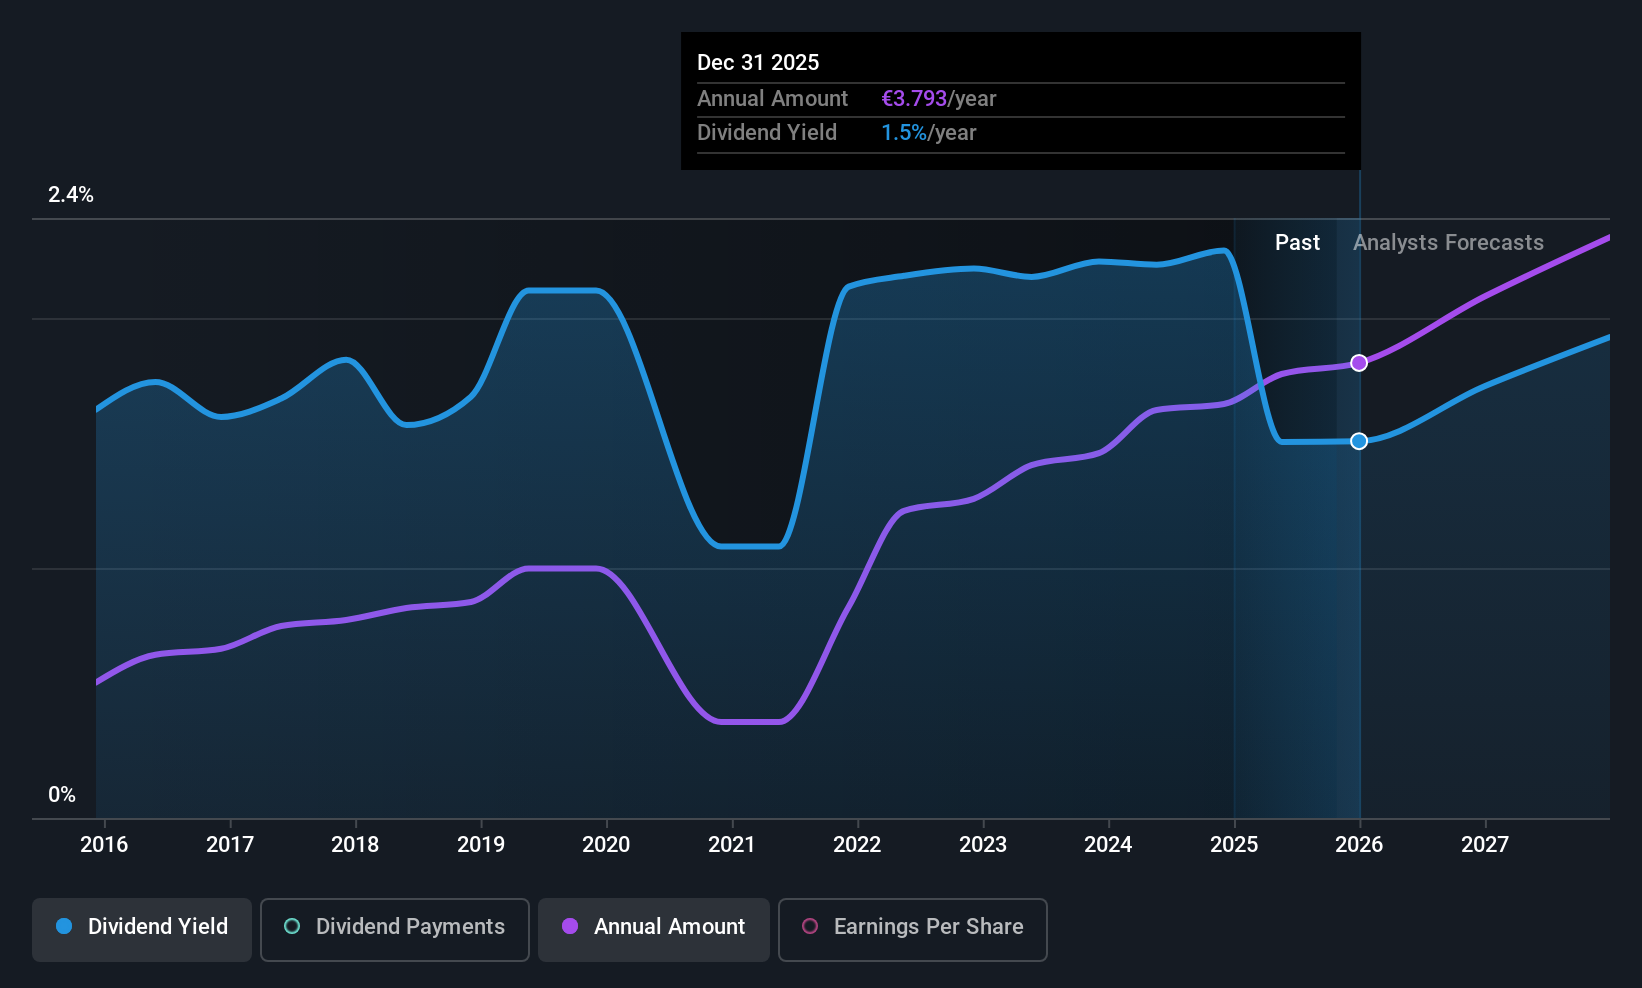This screenshot has width=1642, height=988.
Task: Click the purple Annual Amount data point marker
Action: [1359, 363]
